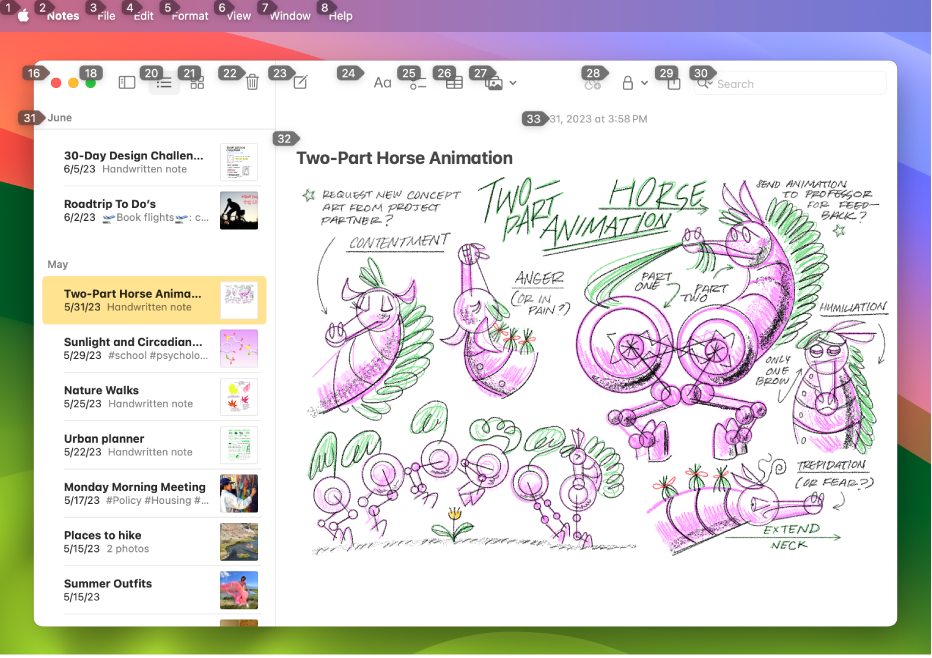
Task: Click the lock note icon
Action: [628, 83]
